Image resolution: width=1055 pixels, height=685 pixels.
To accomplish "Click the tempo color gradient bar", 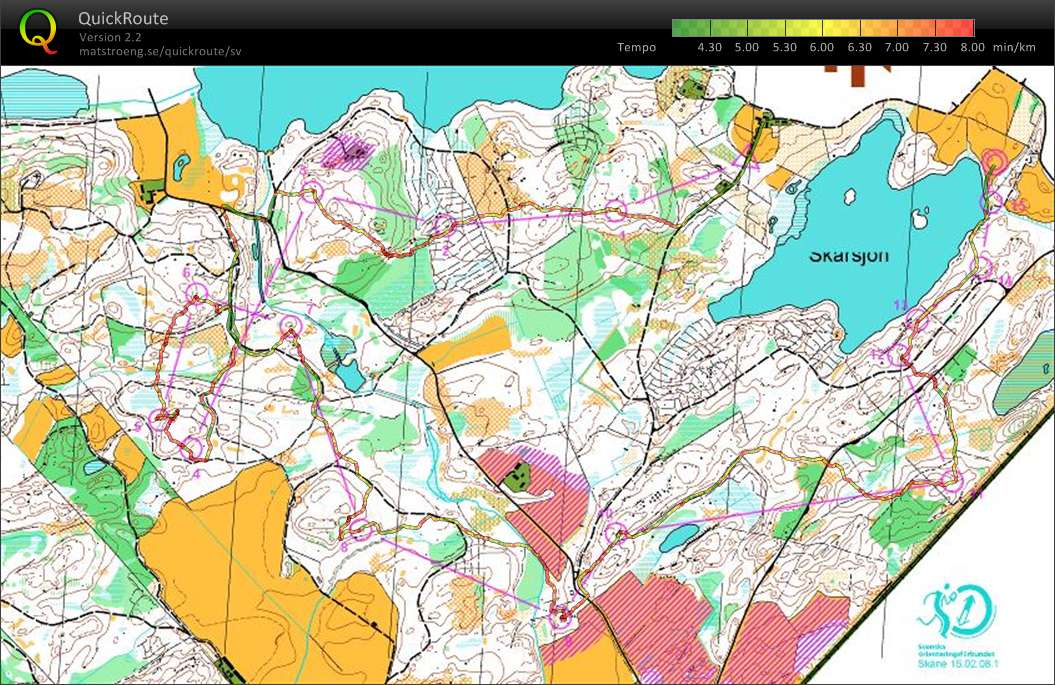I will (x=823, y=28).
